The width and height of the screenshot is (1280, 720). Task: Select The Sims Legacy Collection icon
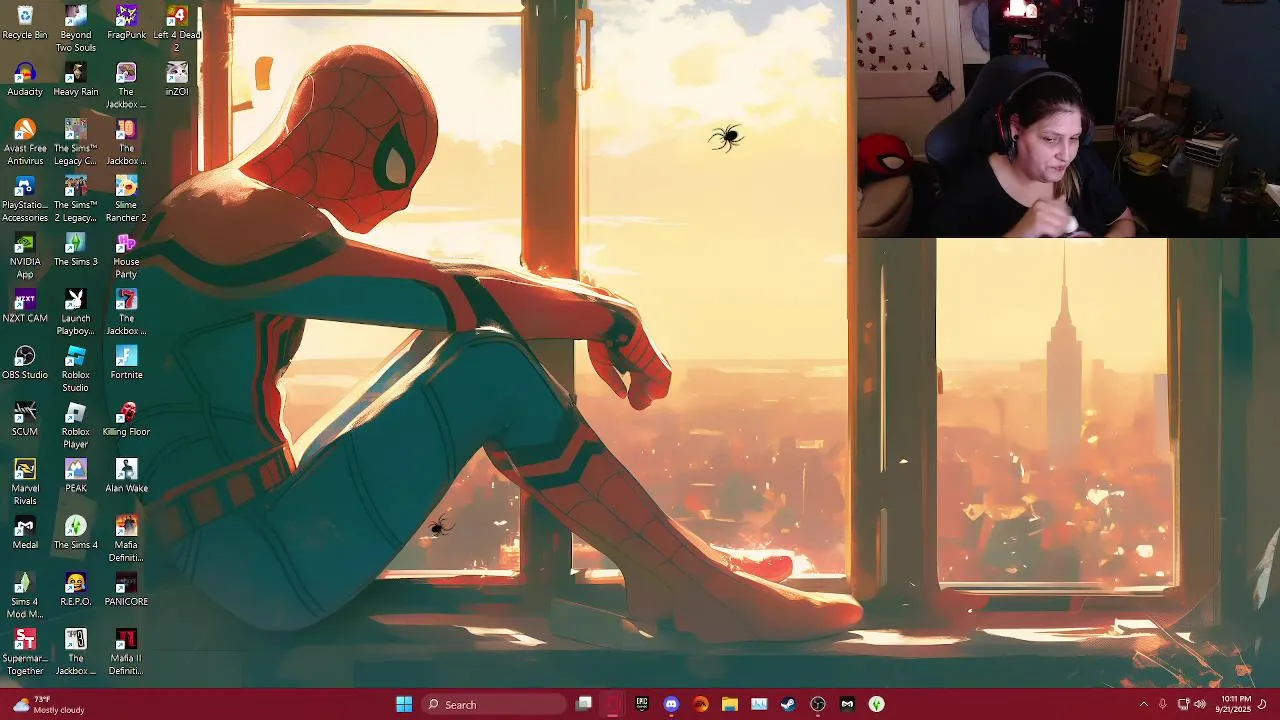coord(76,141)
